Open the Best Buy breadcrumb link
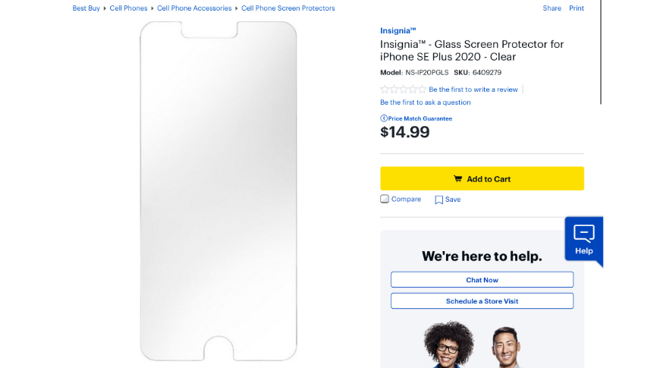660x368 pixels. pos(86,8)
